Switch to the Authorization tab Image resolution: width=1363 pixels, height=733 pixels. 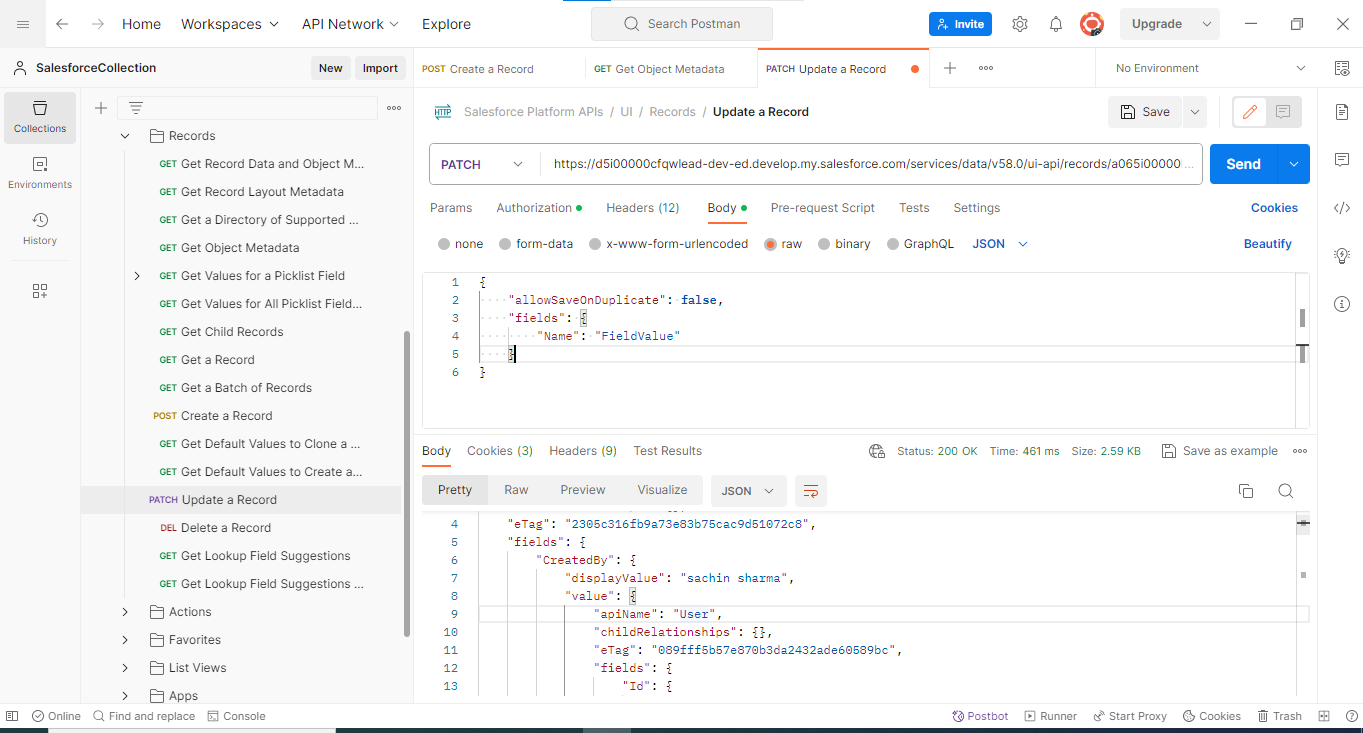[x=539, y=208]
